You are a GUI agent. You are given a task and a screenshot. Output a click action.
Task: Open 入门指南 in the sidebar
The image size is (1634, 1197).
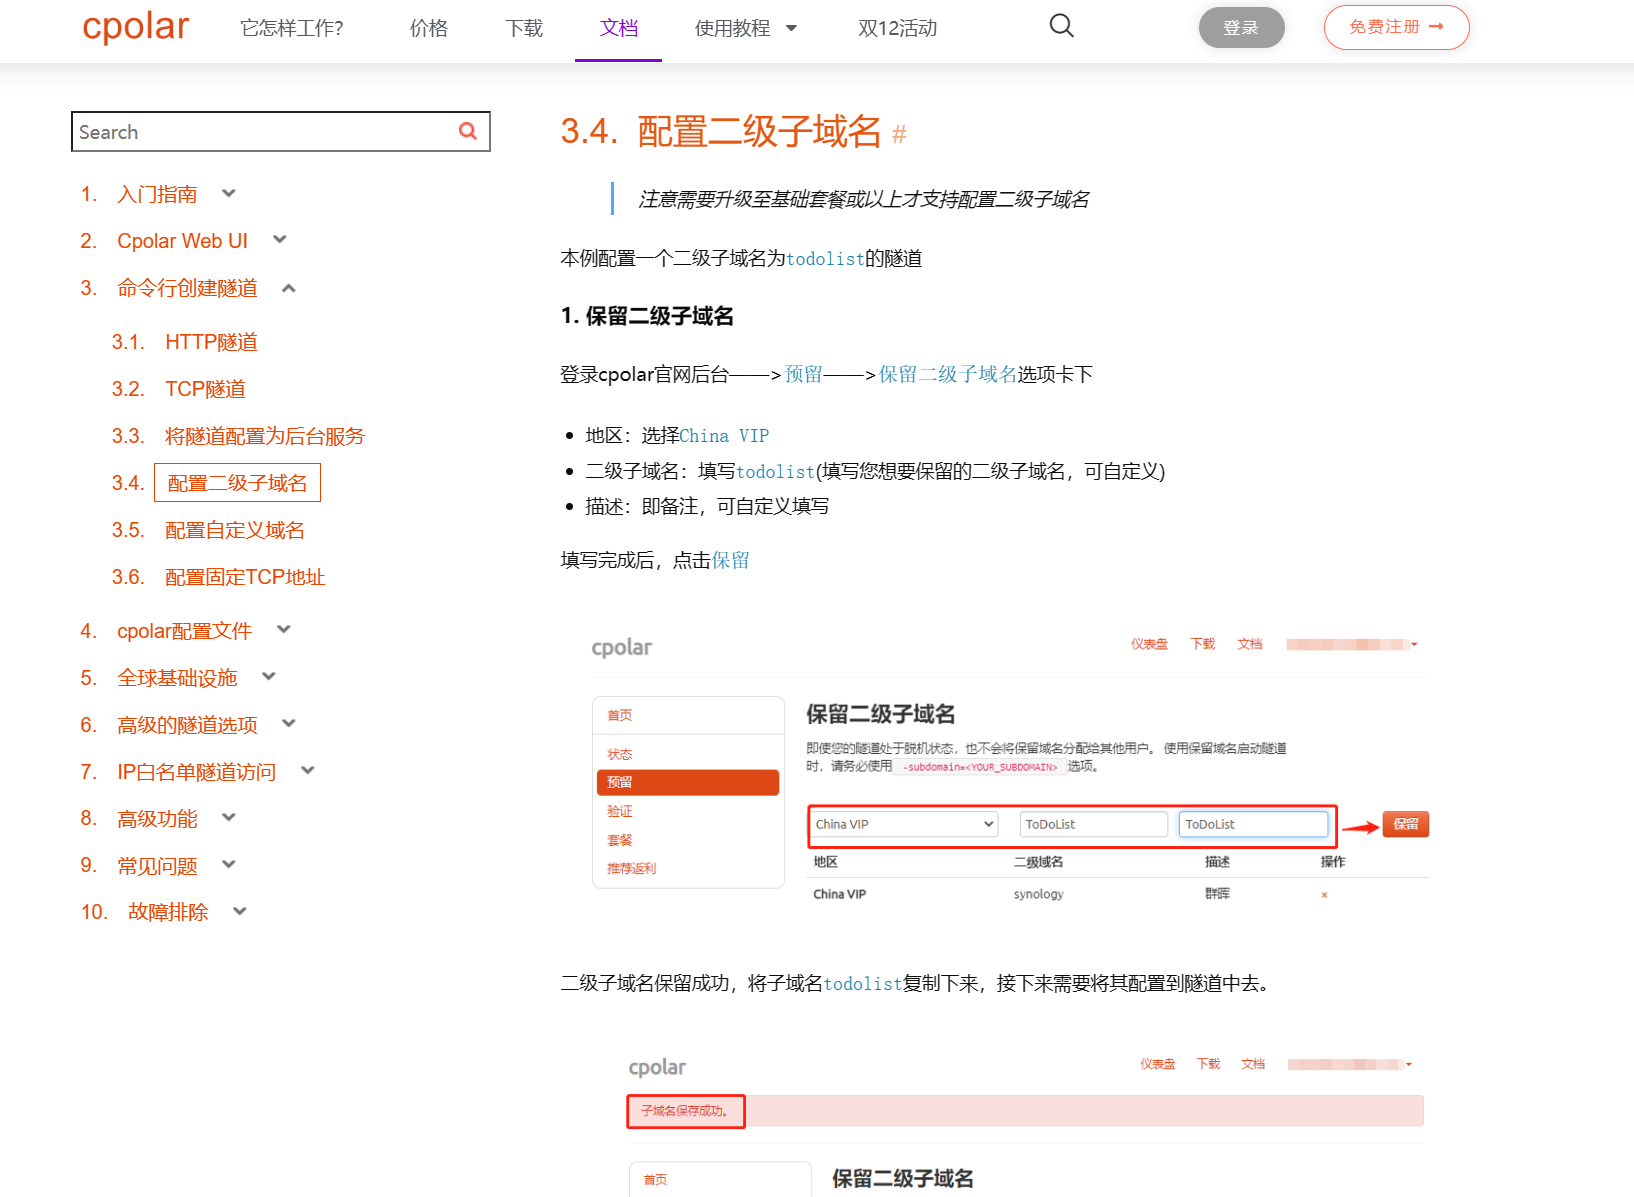157,194
